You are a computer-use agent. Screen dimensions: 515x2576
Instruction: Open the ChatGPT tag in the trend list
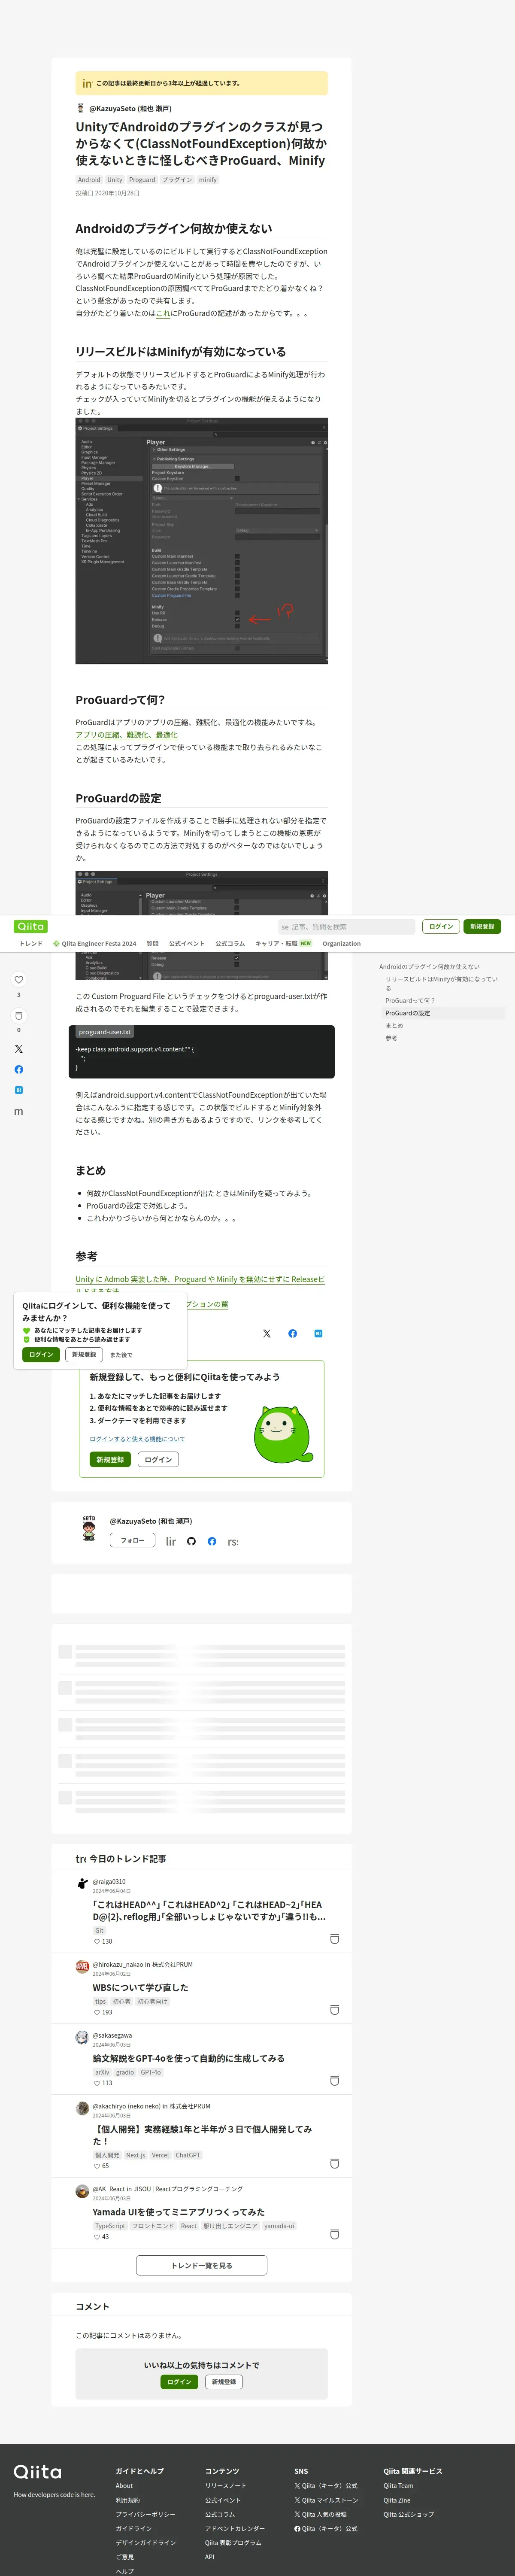coord(188,2155)
